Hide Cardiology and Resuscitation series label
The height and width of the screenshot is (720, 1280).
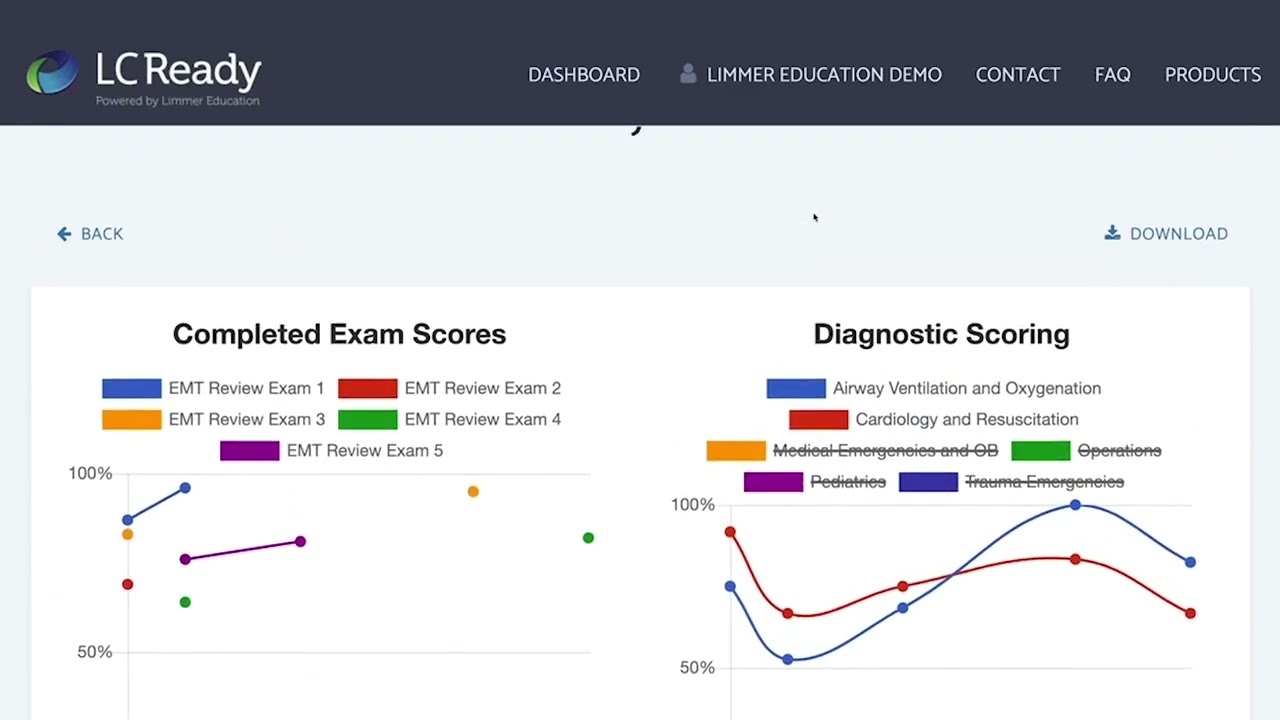click(967, 419)
